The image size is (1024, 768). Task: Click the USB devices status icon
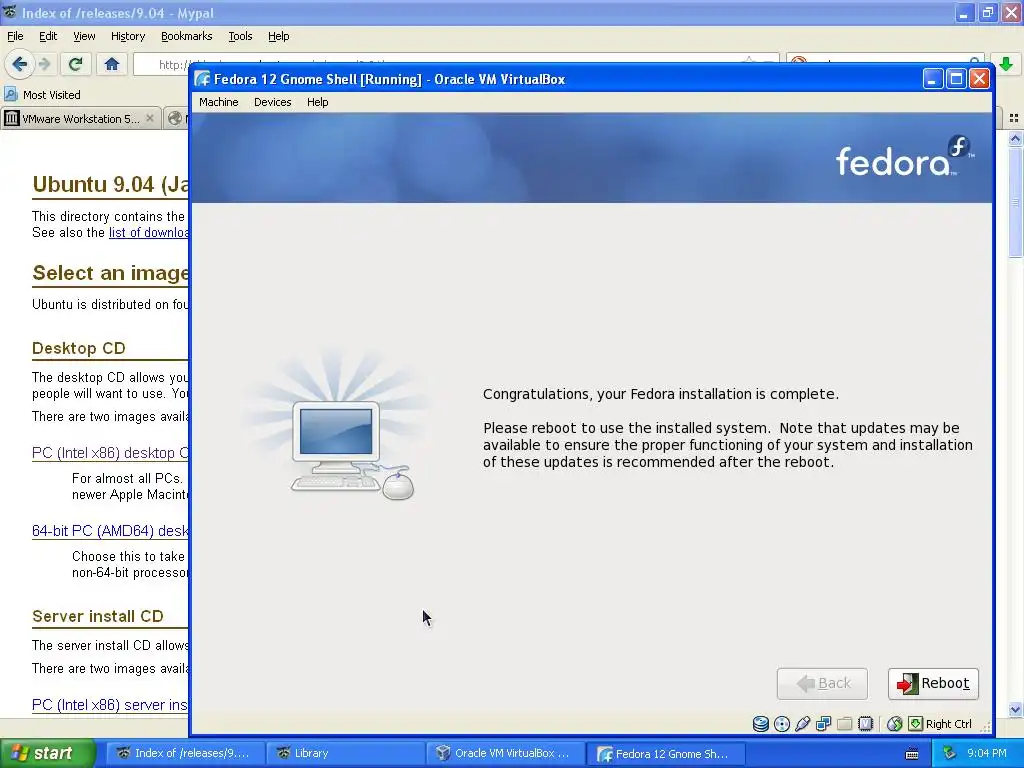point(803,724)
